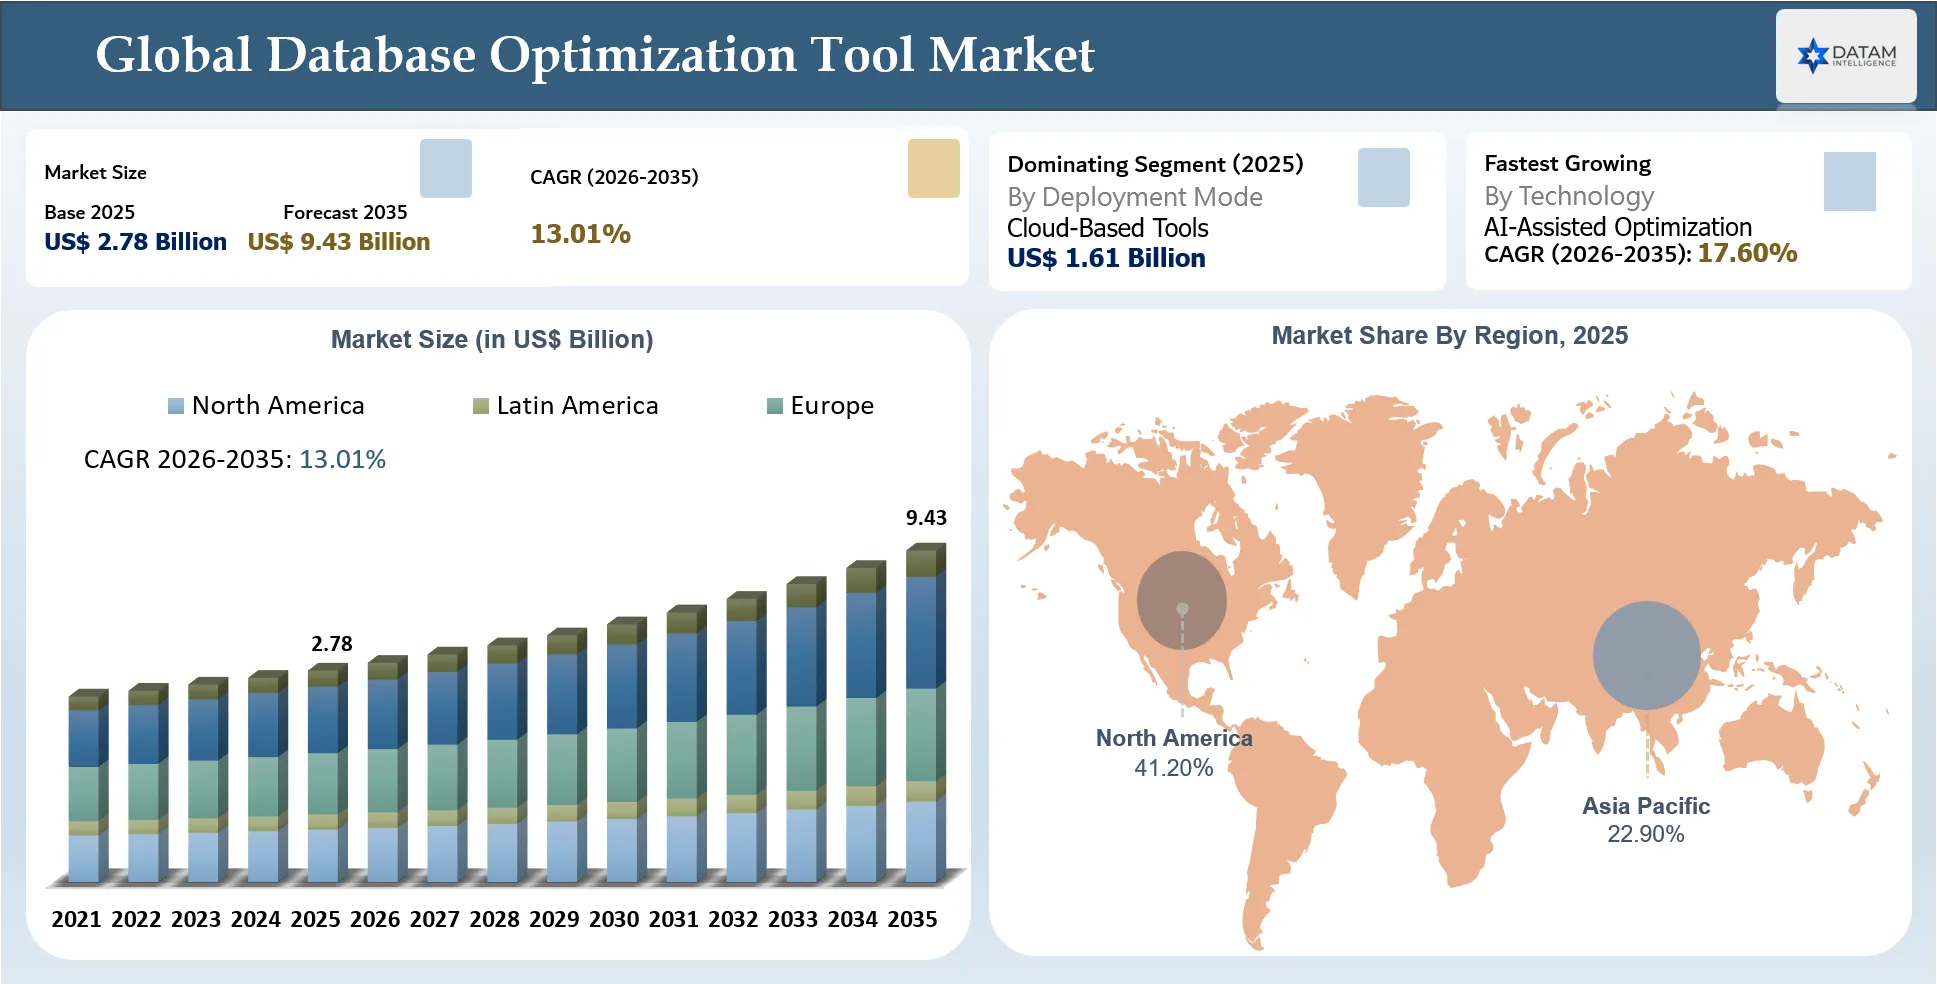Click the 2.78 label above the 2025 bar
This screenshot has width=1937, height=984.
pos(332,644)
